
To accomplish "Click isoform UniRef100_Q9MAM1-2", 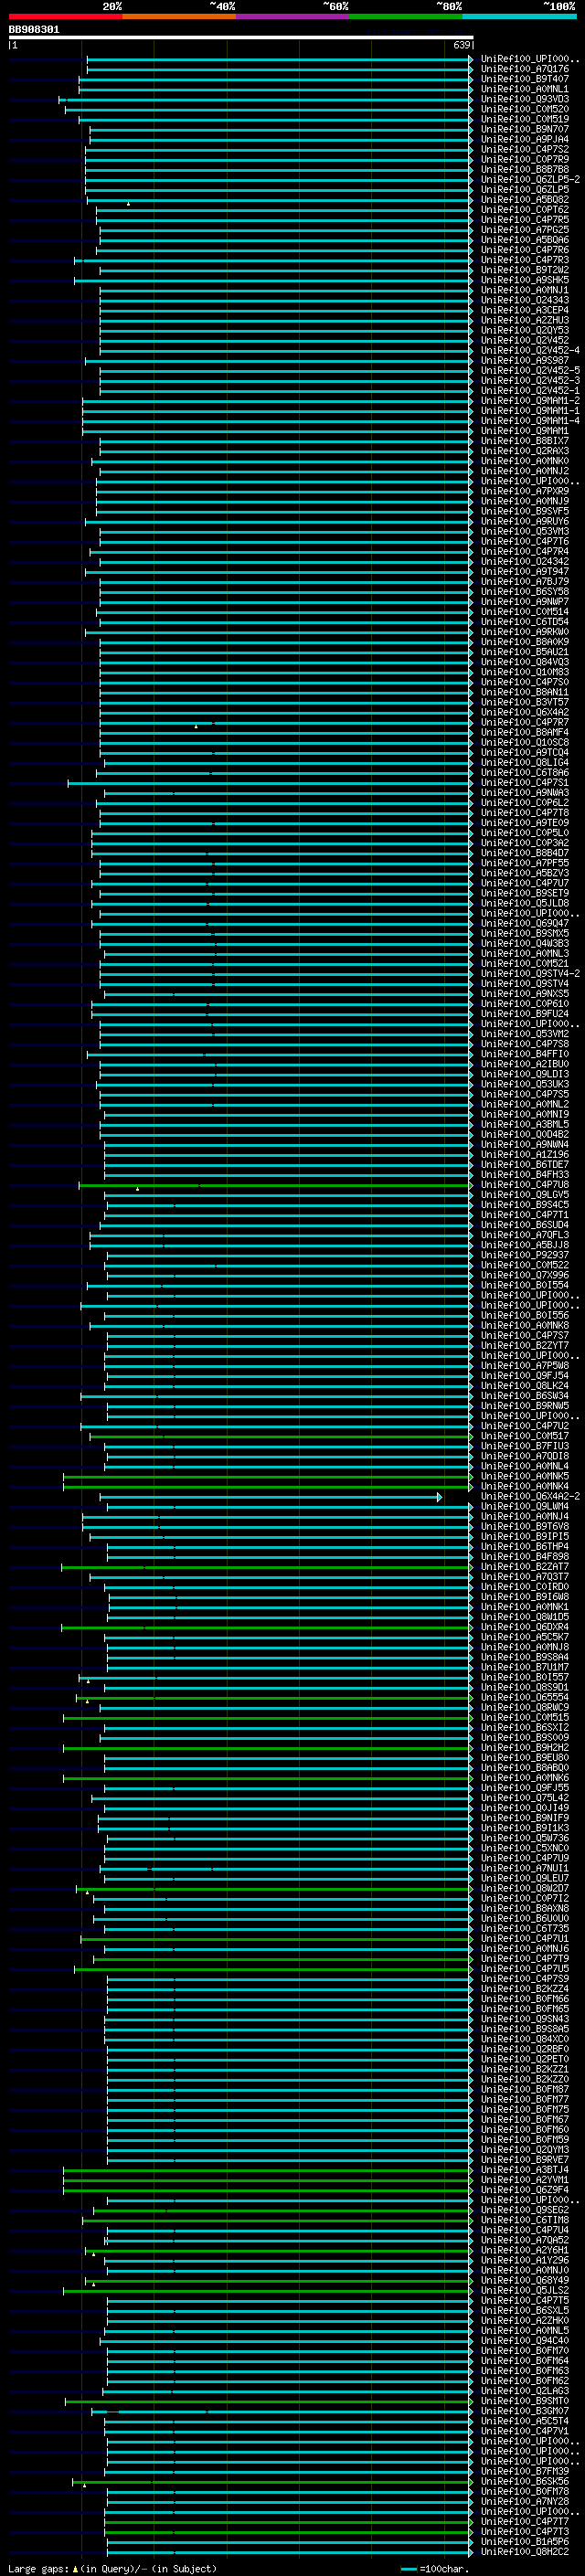I will 530,400.
